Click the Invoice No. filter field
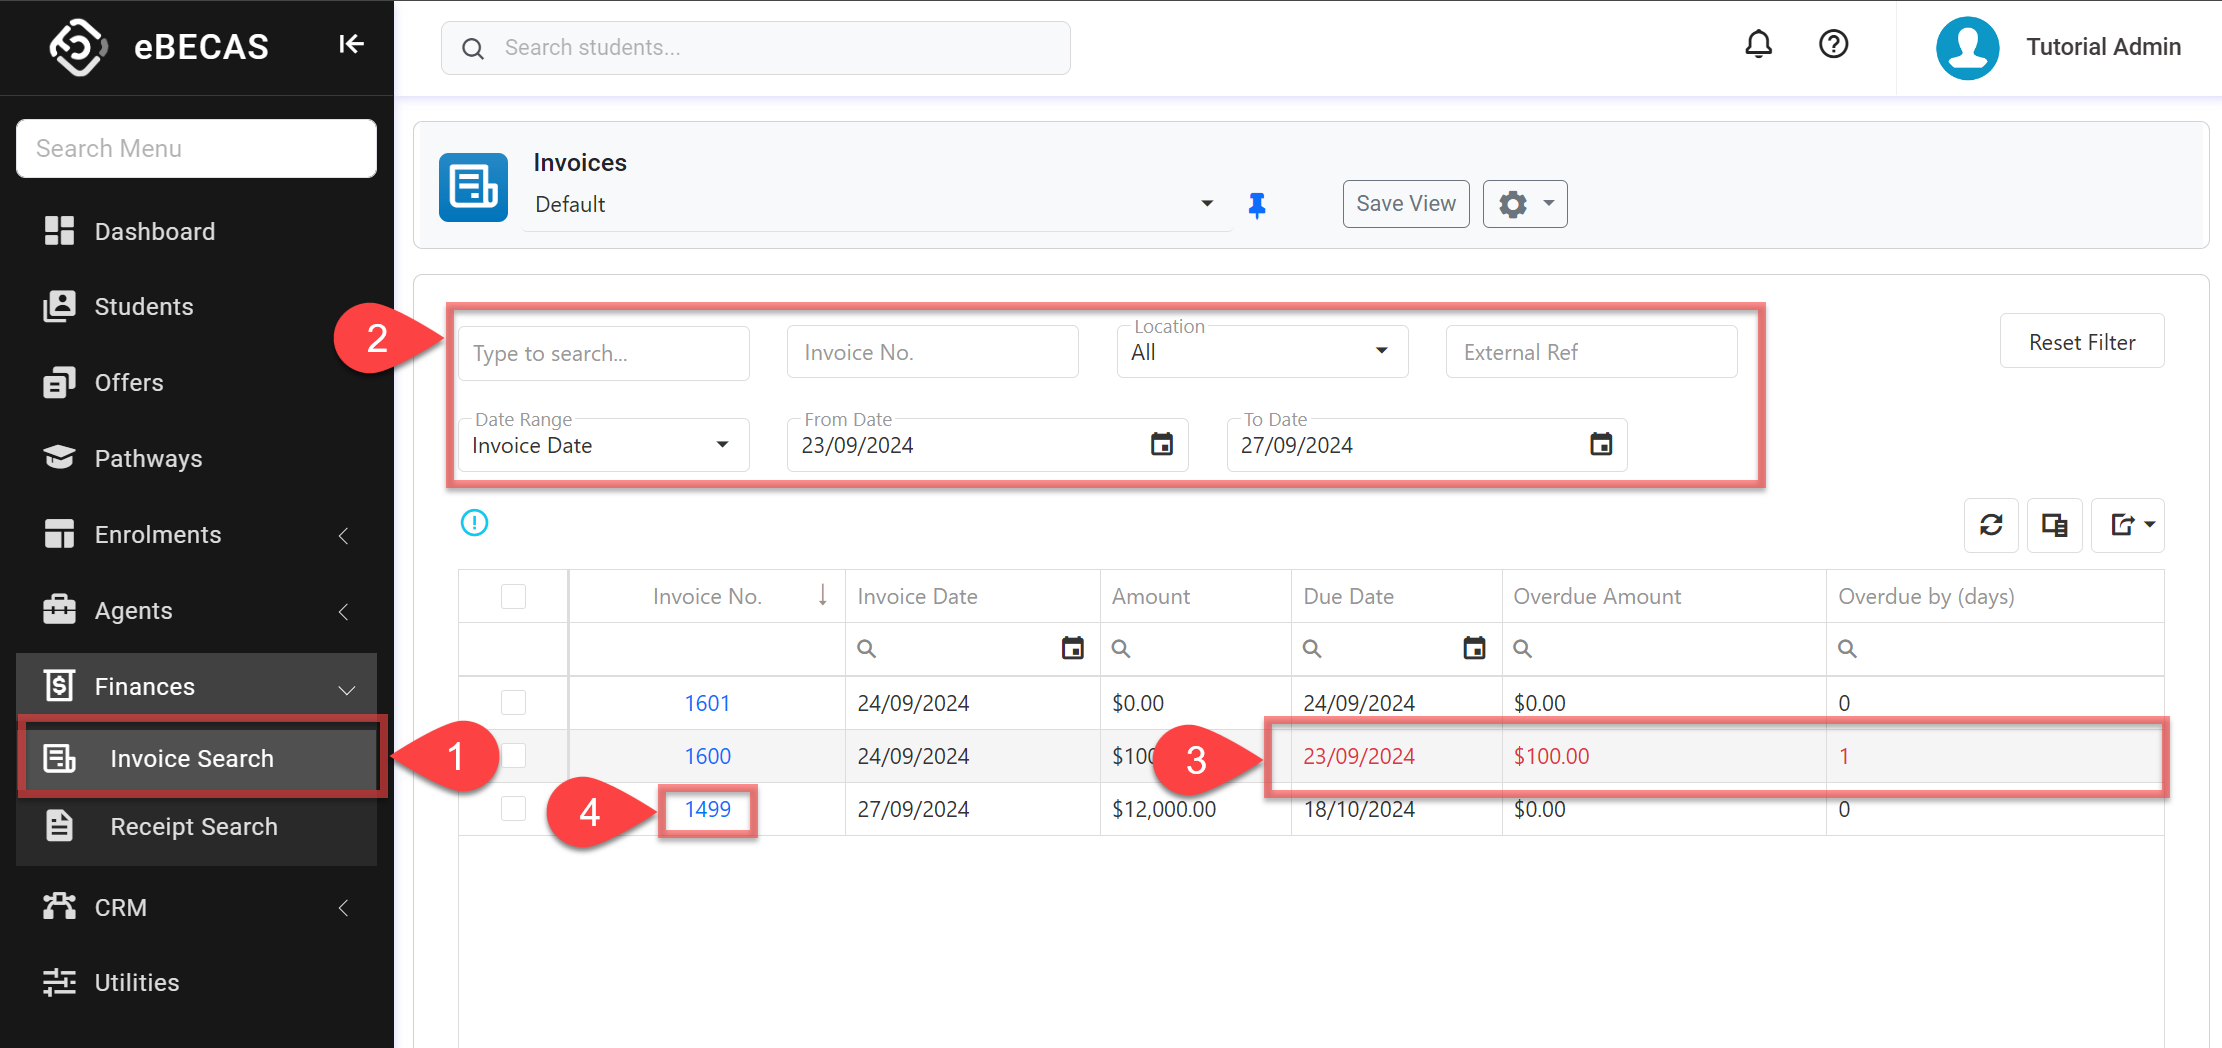Image resolution: width=2222 pixels, height=1048 pixels. click(932, 352)
